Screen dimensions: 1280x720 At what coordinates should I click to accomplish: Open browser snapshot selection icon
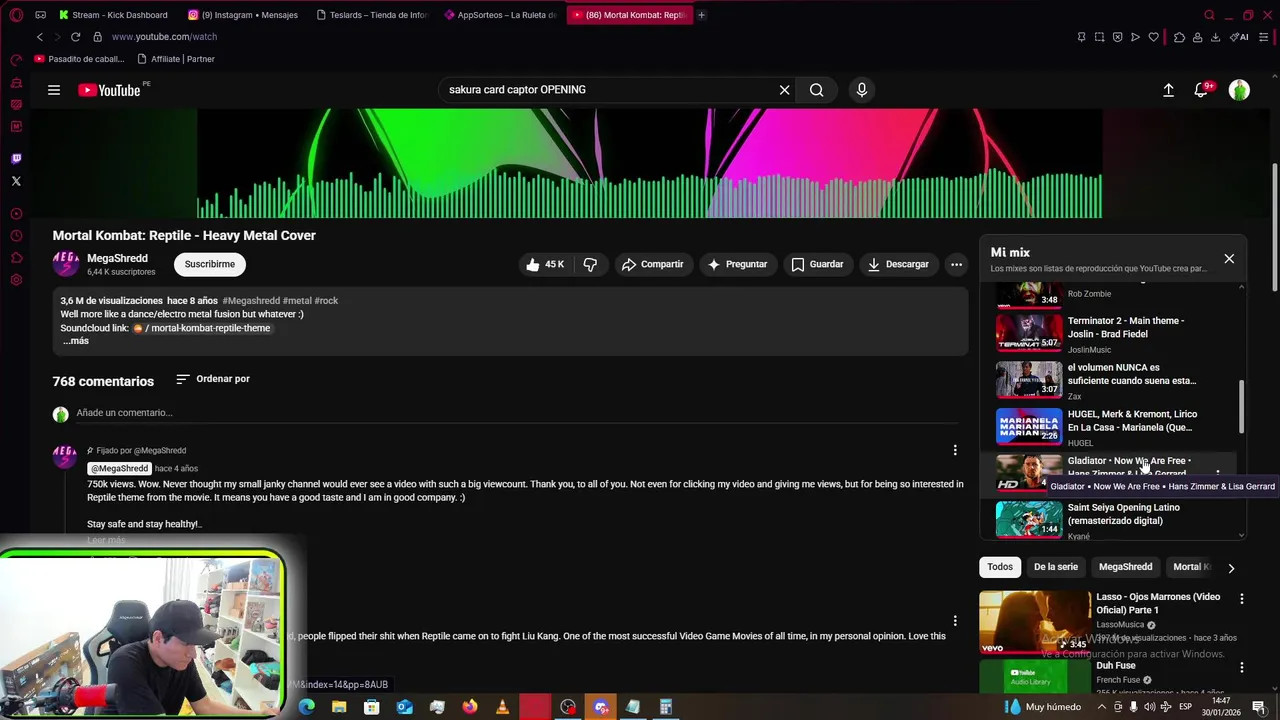(x=1099, y=37)
